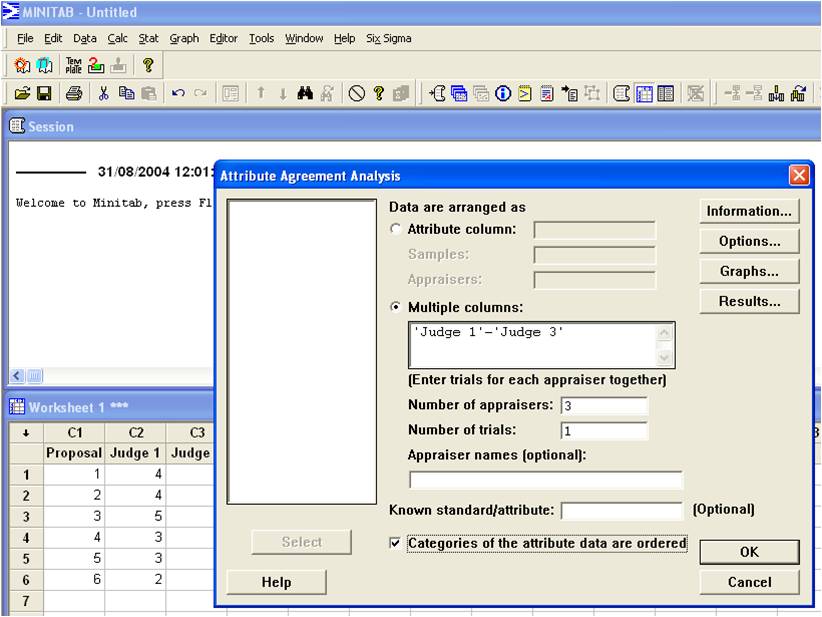The image size is (822, 617).
Task: Click the insert column bars icon
Action: pos(776,94)
